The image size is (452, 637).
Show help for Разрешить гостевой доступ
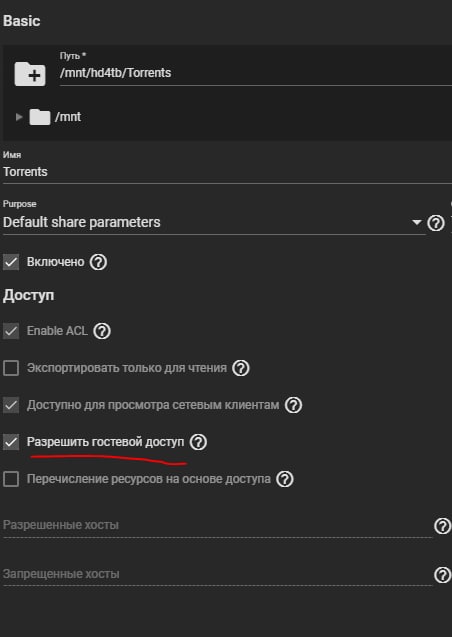(198, 442)
